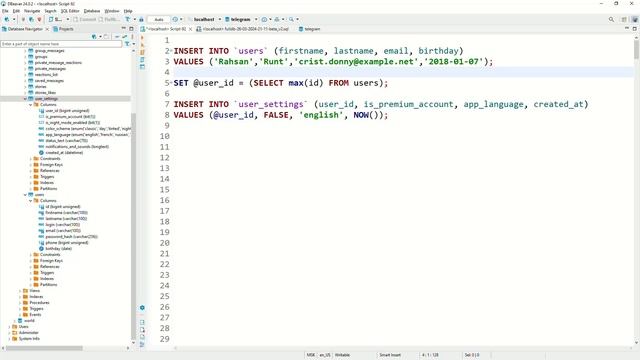Screen dimensions: 640x360
Task: Click the SQL editor vertical scrollbar
Action: 636,49
